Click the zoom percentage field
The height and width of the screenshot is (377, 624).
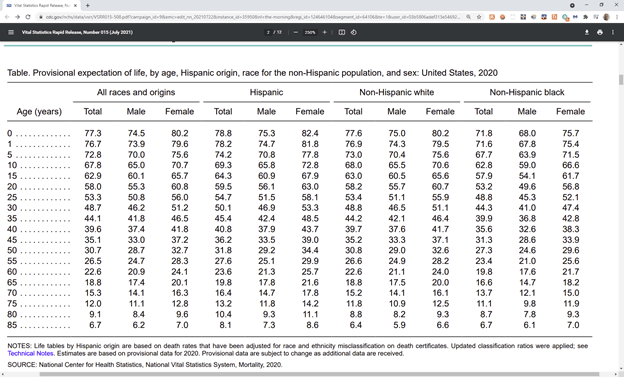click(310, 32)
